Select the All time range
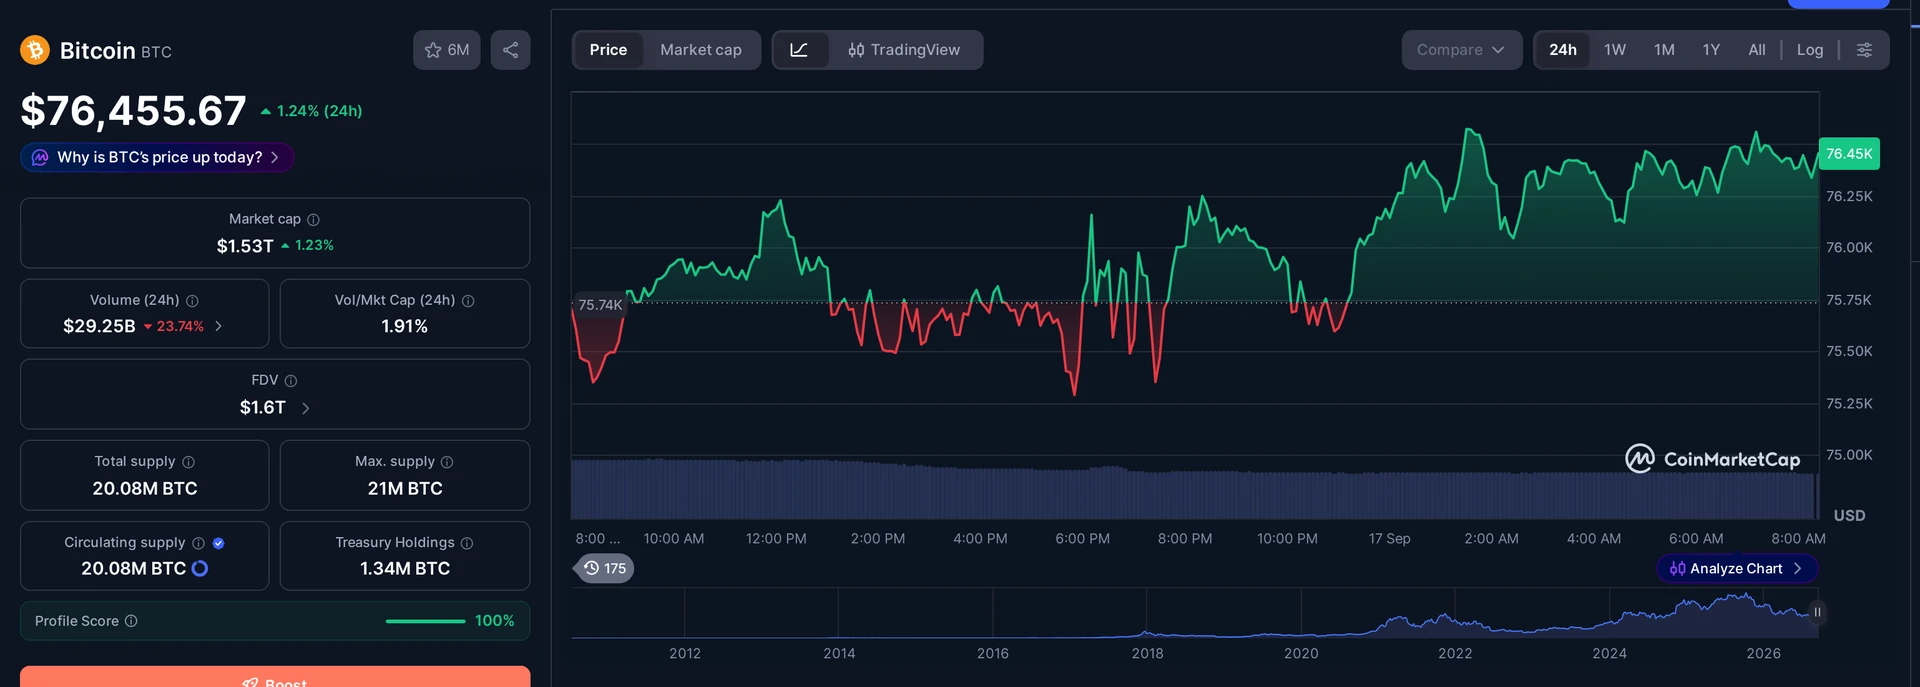1920x687 pixels. [1757, 50]
